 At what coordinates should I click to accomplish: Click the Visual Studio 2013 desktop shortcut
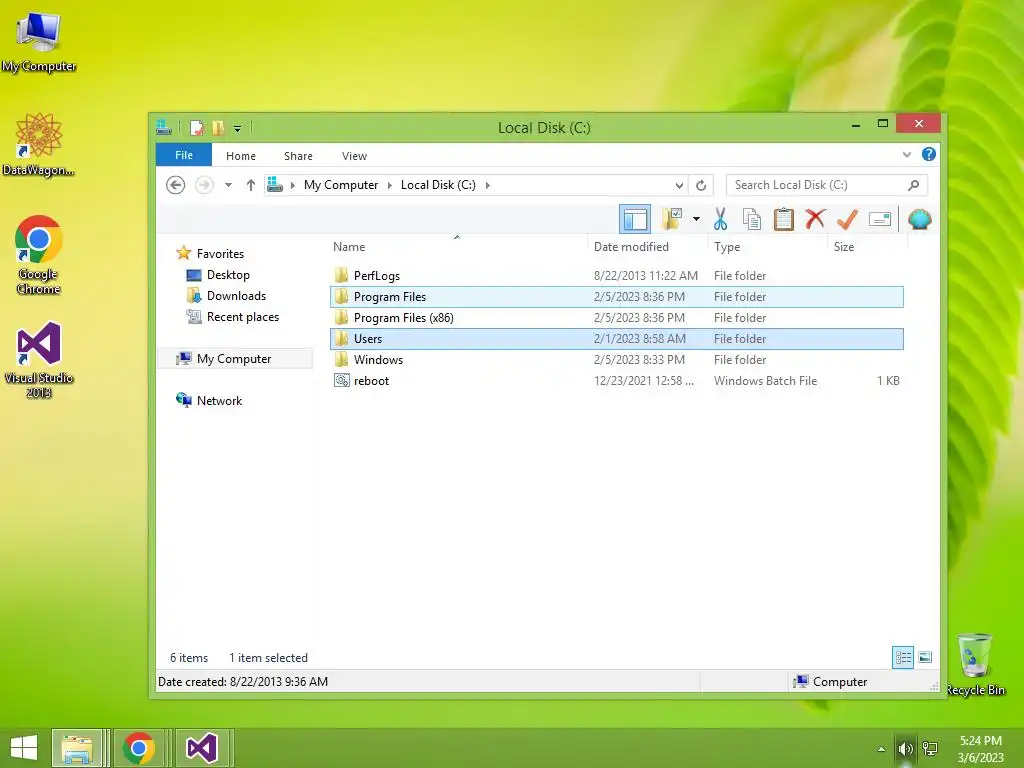point(39,360)
